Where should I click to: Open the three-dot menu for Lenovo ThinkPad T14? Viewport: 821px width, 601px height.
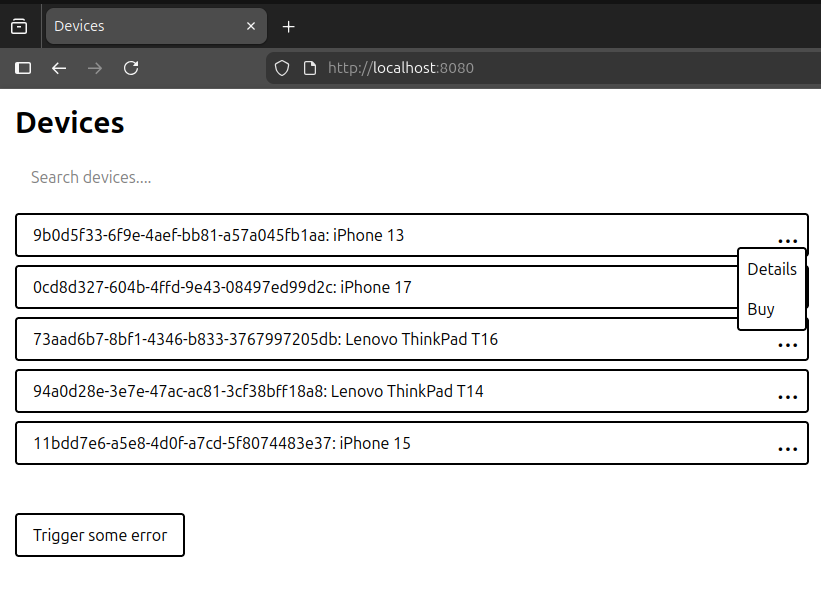click(788, 395)
